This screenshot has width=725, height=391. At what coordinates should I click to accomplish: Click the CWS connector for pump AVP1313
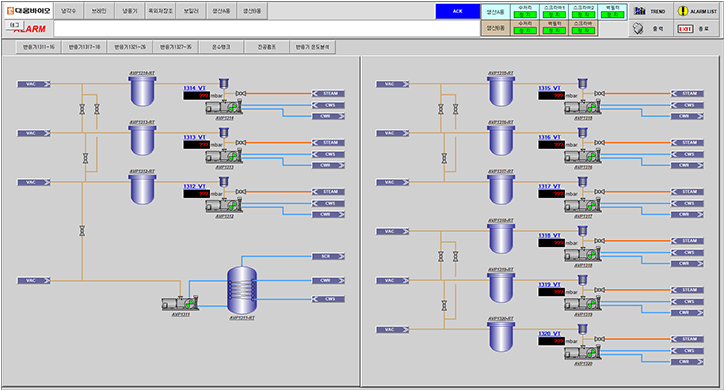(328, 154)
